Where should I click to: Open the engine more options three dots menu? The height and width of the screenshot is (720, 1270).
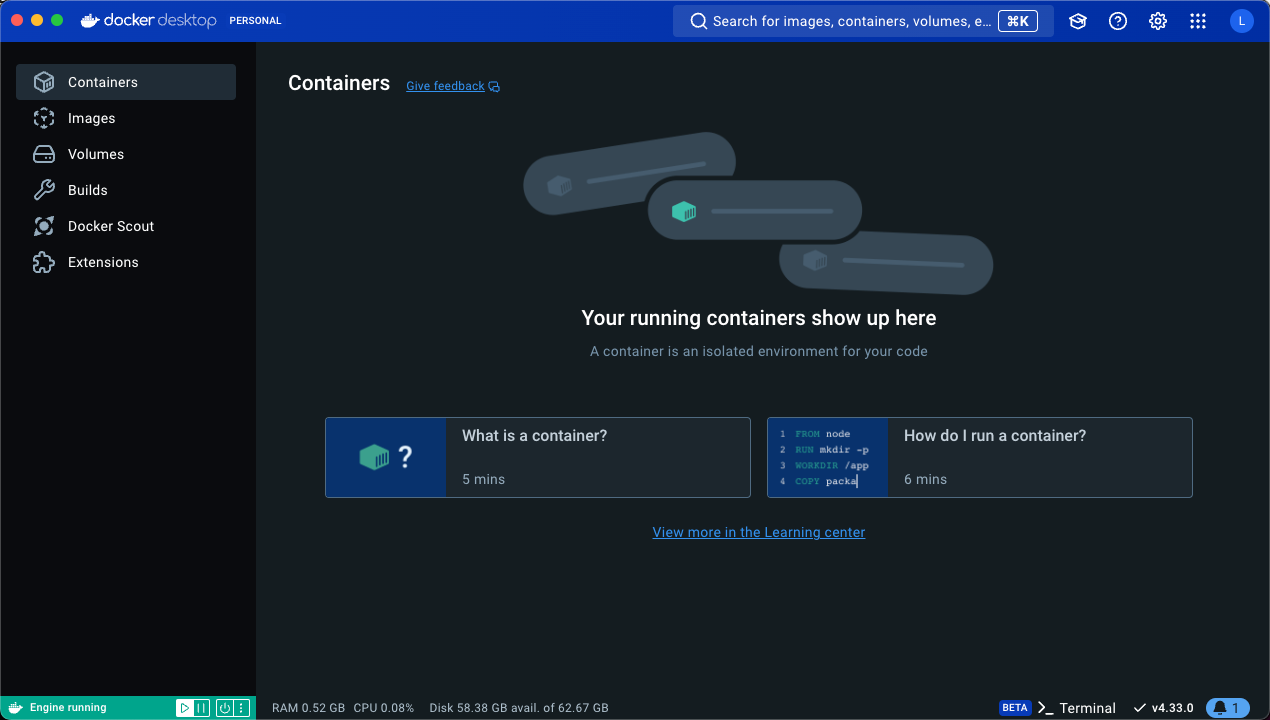[x=241, y=708]
